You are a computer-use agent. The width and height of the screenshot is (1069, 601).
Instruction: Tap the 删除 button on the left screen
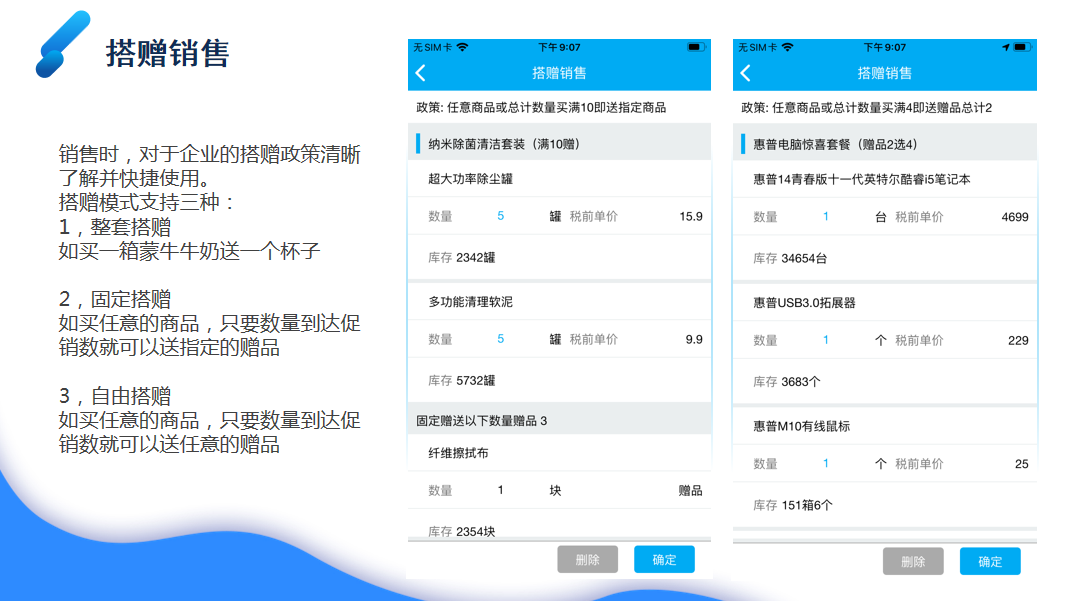(587, 560)
